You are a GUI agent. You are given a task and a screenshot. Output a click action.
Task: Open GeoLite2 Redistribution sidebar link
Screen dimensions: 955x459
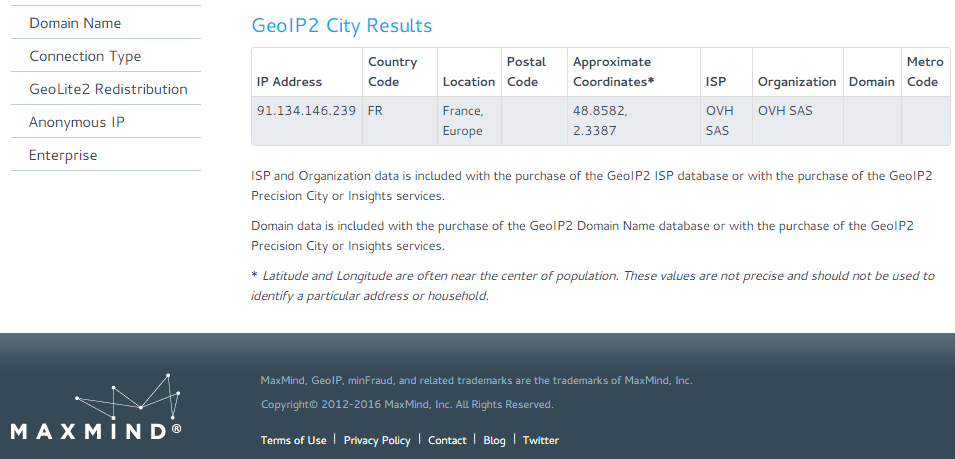click(105, 89)
